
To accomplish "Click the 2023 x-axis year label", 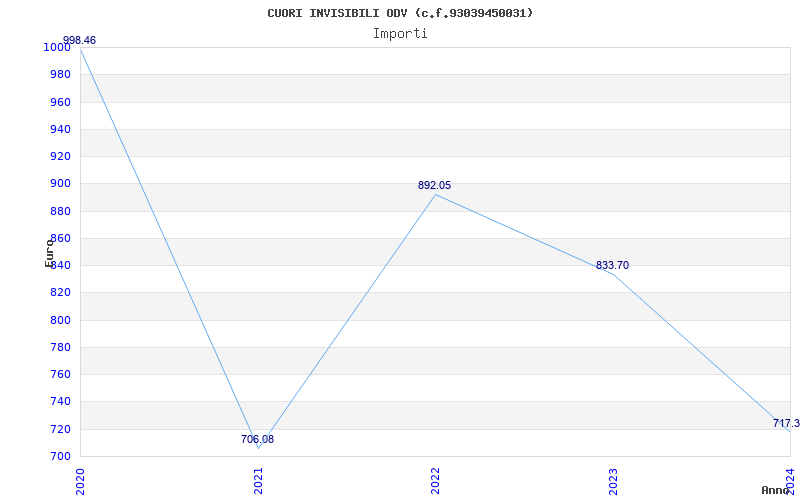I will (613, 481).
